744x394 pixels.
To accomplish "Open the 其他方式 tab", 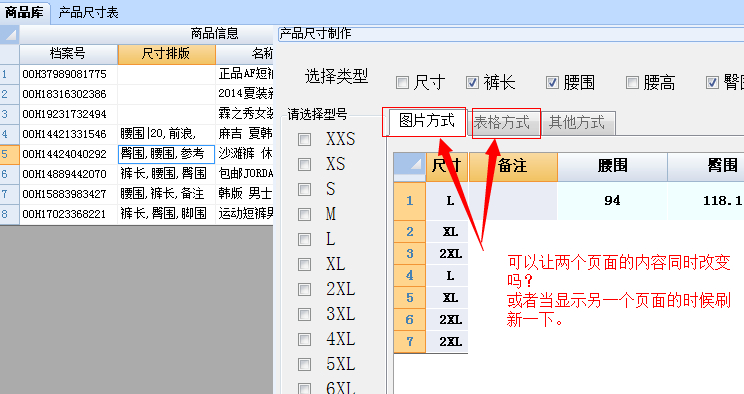I will tap(577, 123).
